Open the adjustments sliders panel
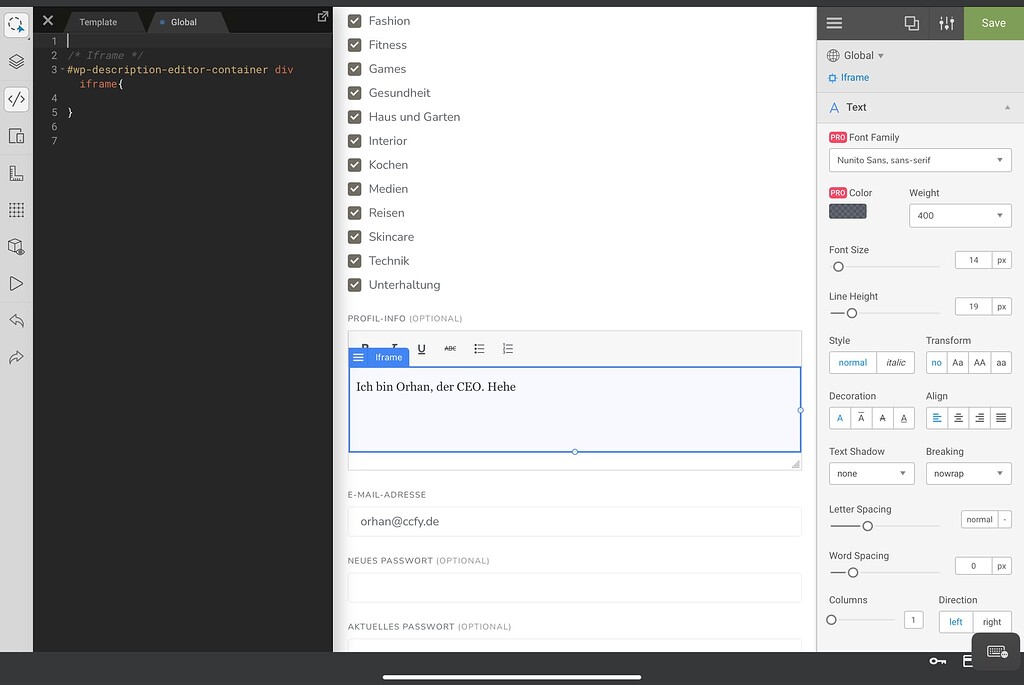Screen dimensions: 1024x685 click(x=946, y=22)
